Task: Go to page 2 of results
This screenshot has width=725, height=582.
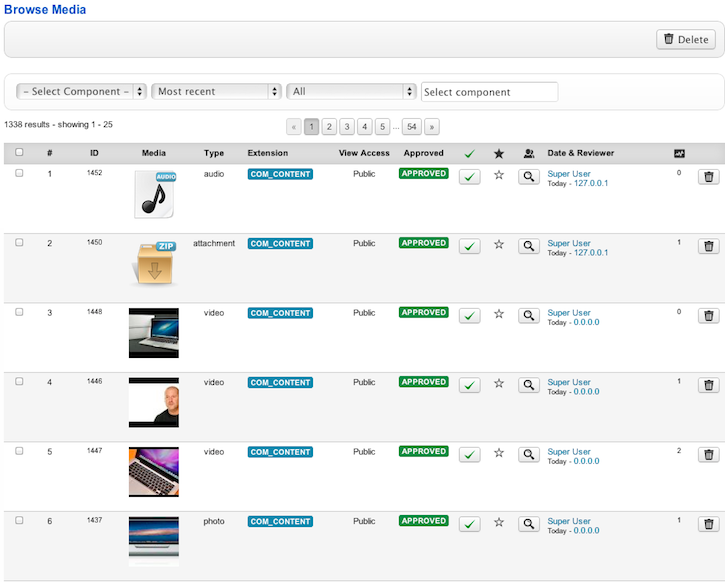Action: tap(329, 127)
